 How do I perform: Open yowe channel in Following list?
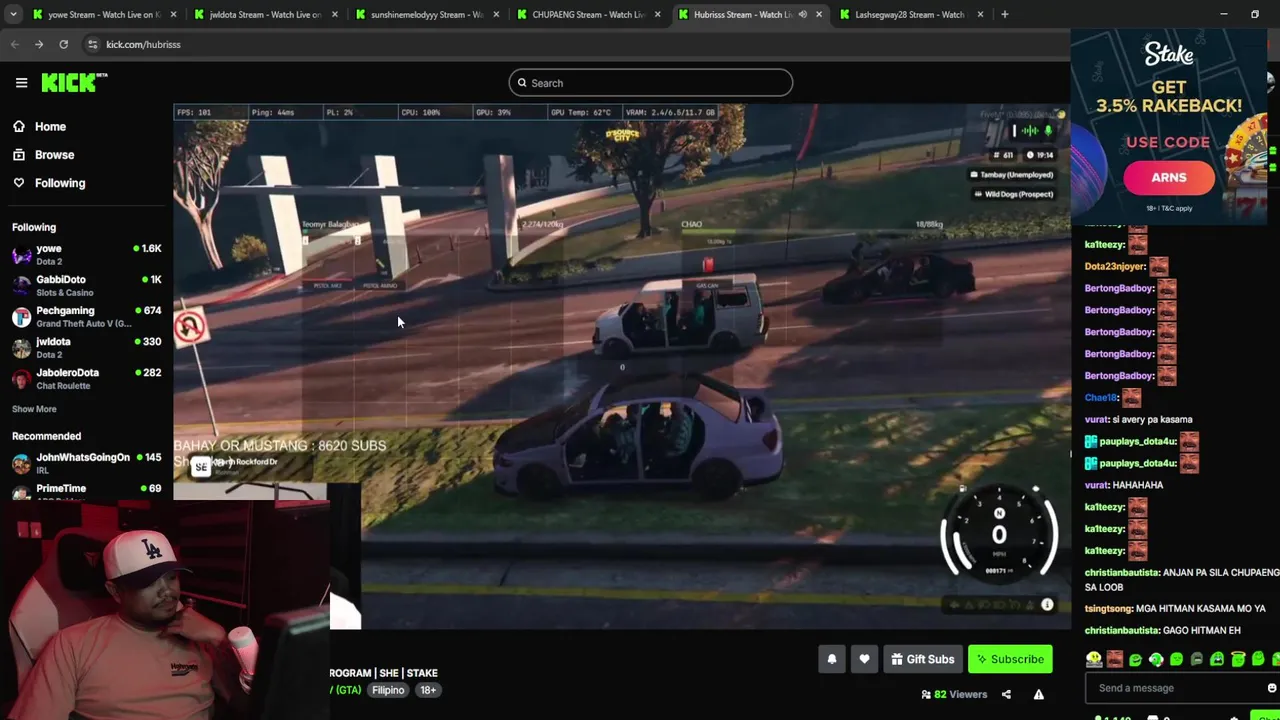tap(86, 254)
